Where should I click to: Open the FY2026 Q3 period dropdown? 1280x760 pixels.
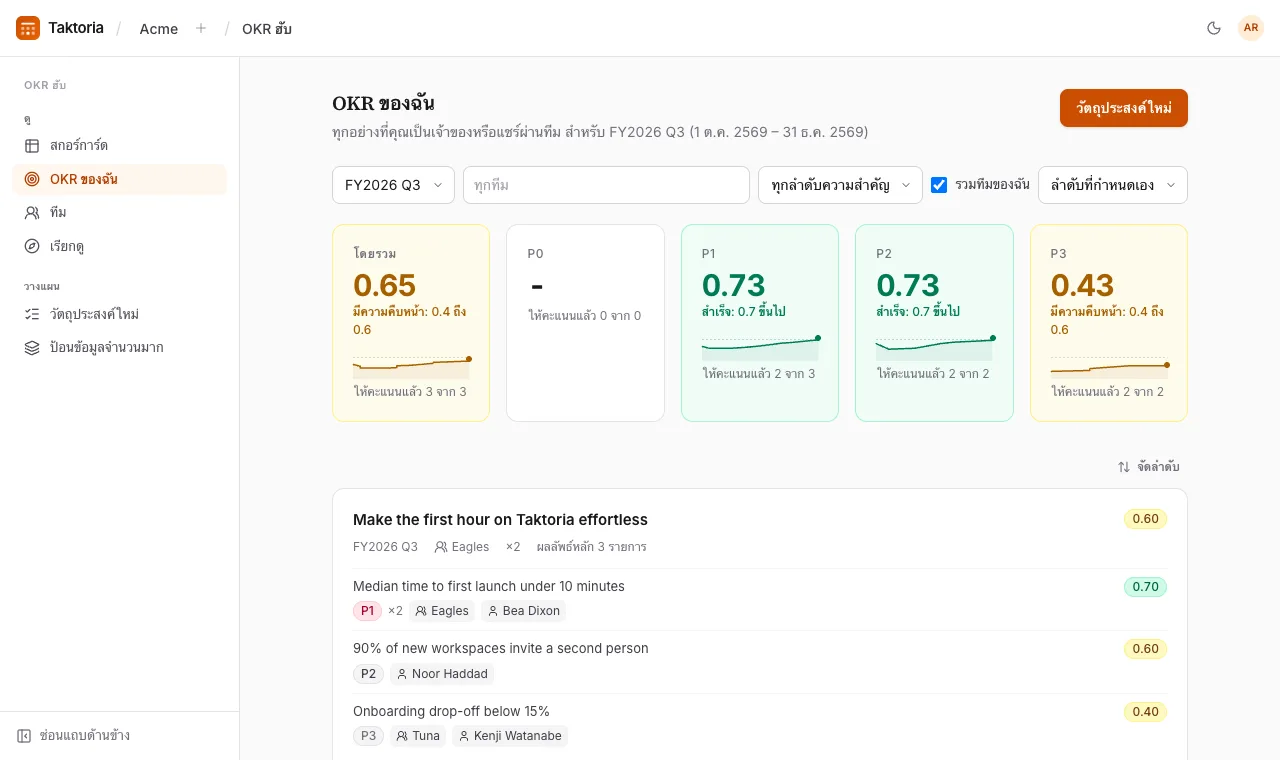click(393, 185)
